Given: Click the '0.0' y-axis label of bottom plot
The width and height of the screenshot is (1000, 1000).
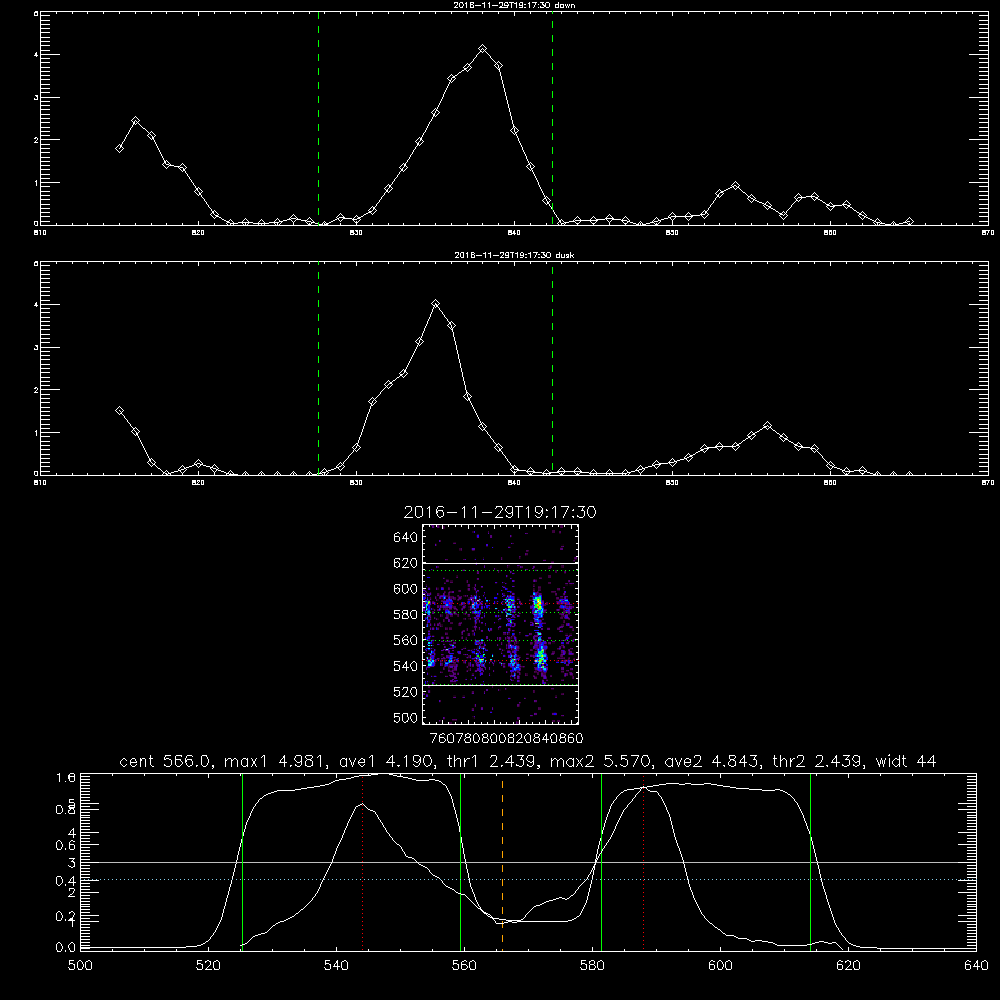Looking at the screenshot, I should (66, 948).
